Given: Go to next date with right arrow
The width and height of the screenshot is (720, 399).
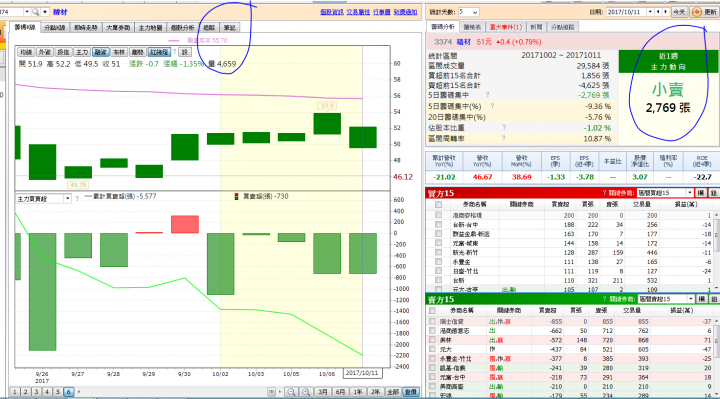Looking at the screenshot, I should click(x=666, y=12).
